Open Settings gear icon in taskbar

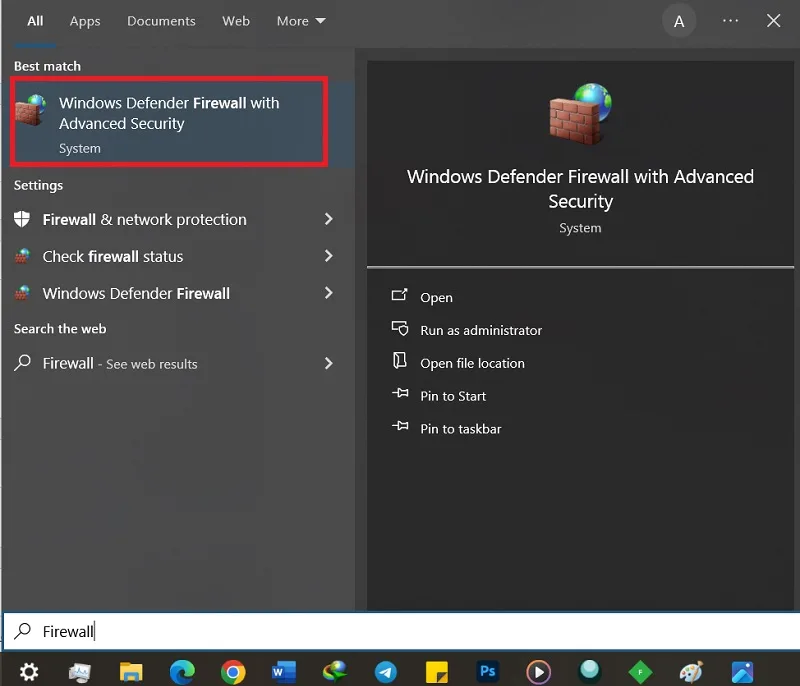tap(29, 672)
